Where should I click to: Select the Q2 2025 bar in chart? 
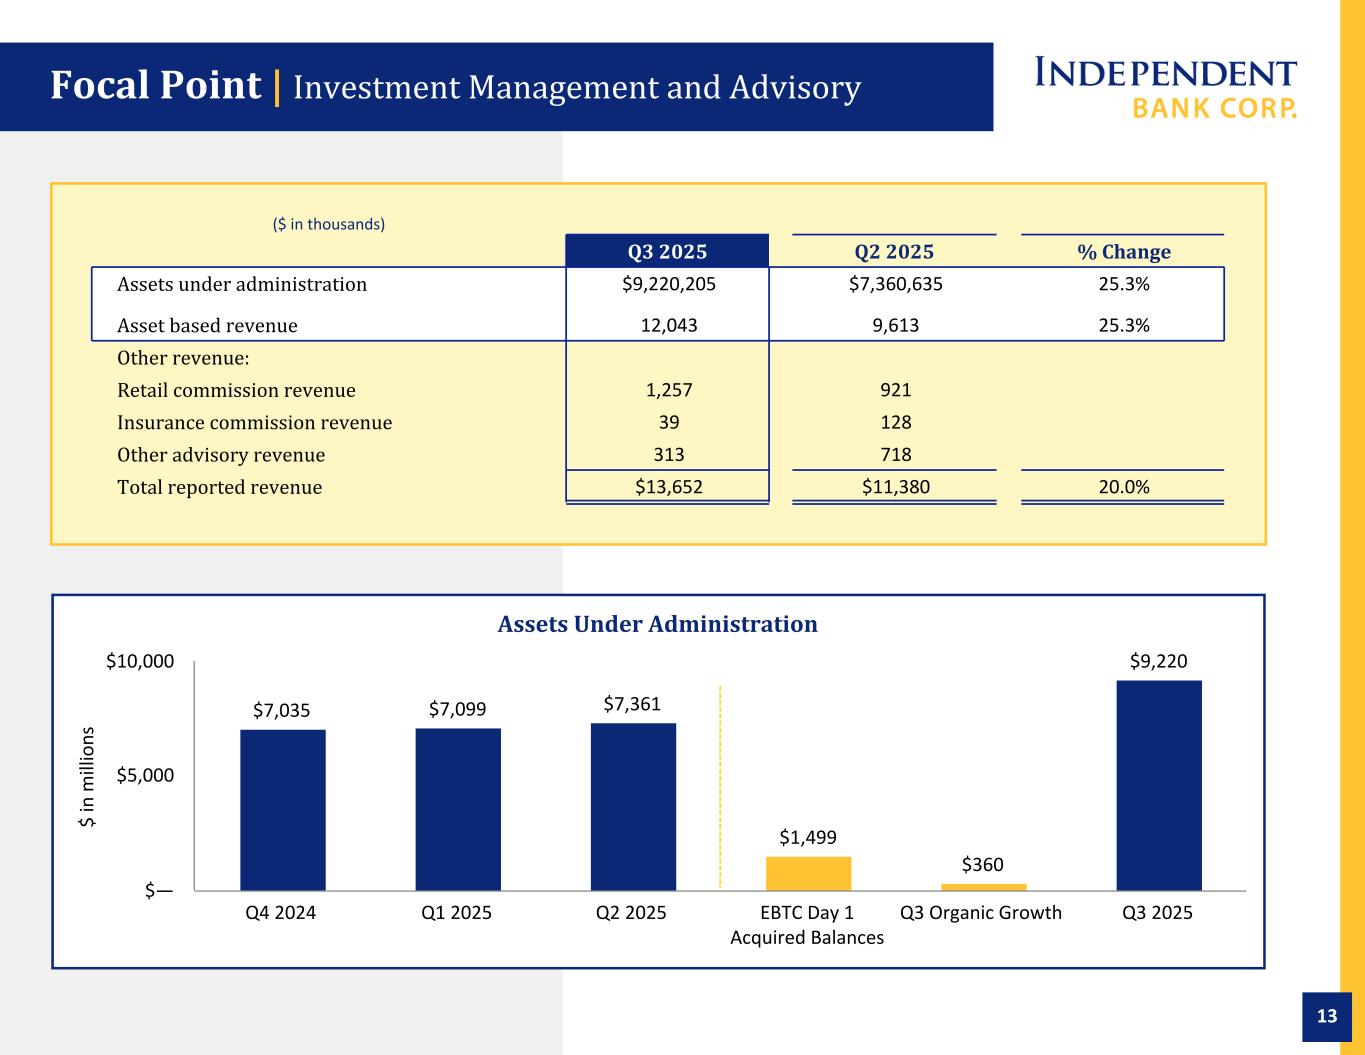point(633,806)
